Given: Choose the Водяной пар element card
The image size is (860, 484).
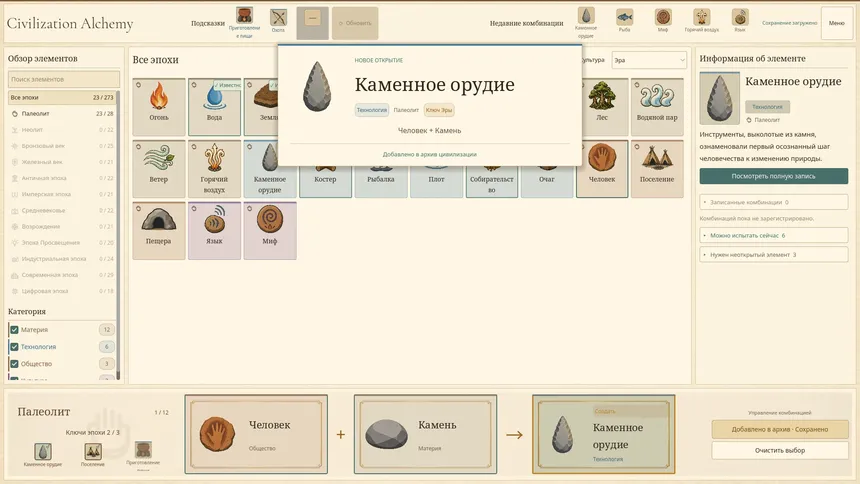Looking at the screenshot, I should coord(657,106).
